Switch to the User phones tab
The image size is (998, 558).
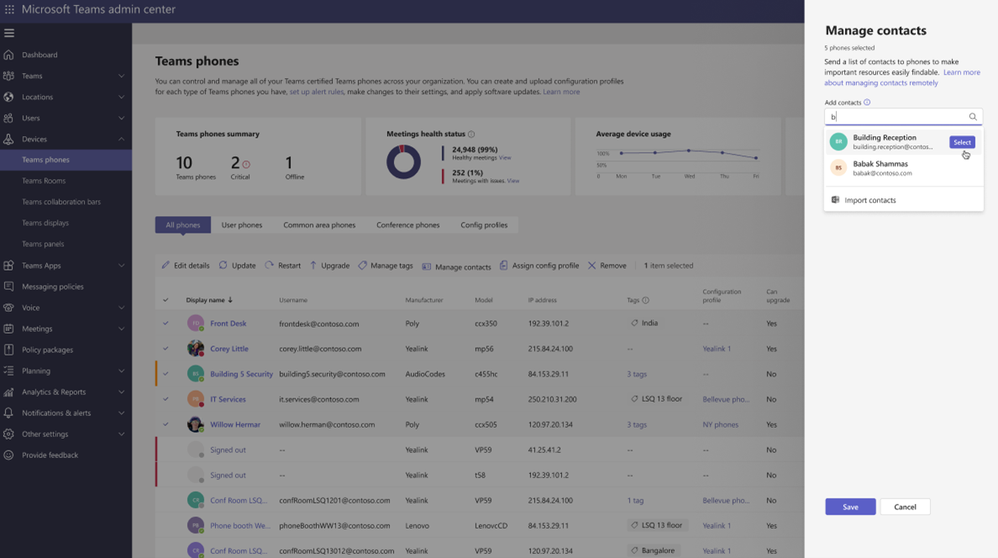[242, 225]
